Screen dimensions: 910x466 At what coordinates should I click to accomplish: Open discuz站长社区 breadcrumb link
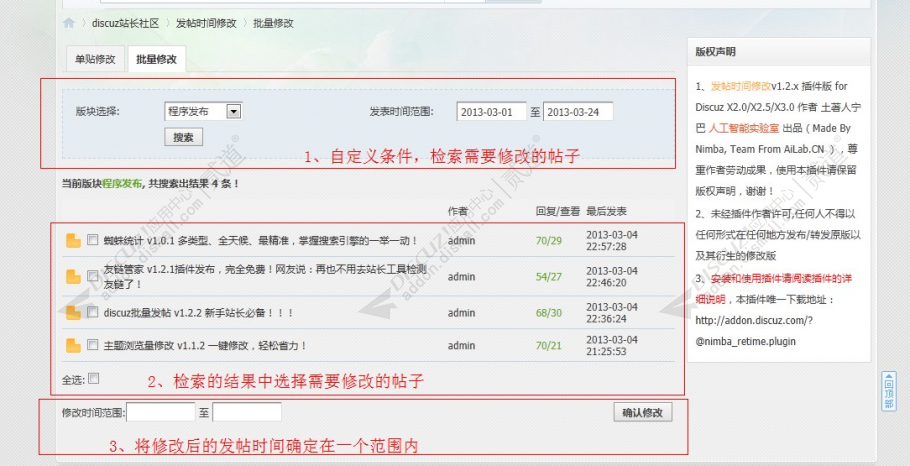coord(125,23)
